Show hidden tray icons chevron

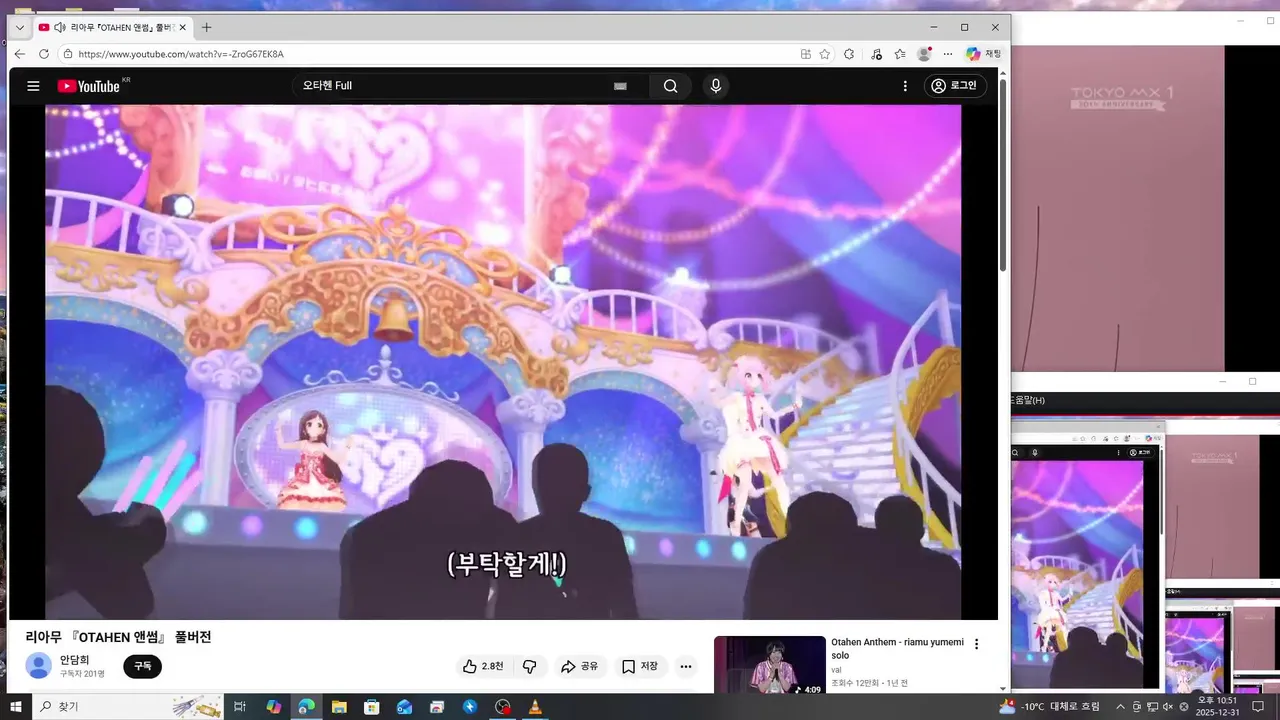(1120, 707)
